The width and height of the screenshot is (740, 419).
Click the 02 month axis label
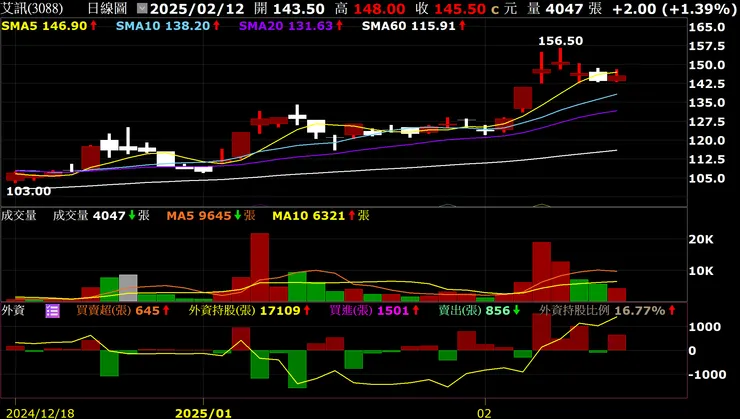click(x=484, y=413)
